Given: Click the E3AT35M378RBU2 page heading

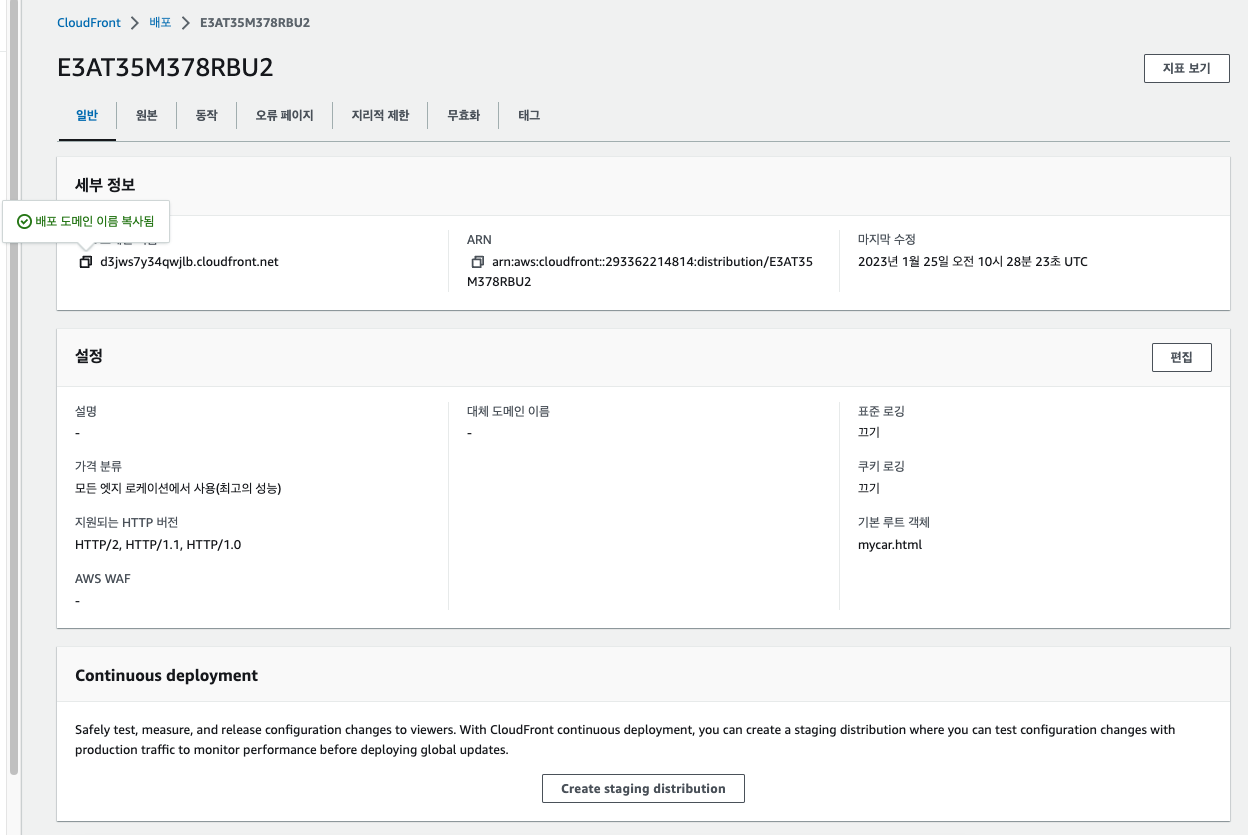Looking at the screenshot, I should 166,67.
